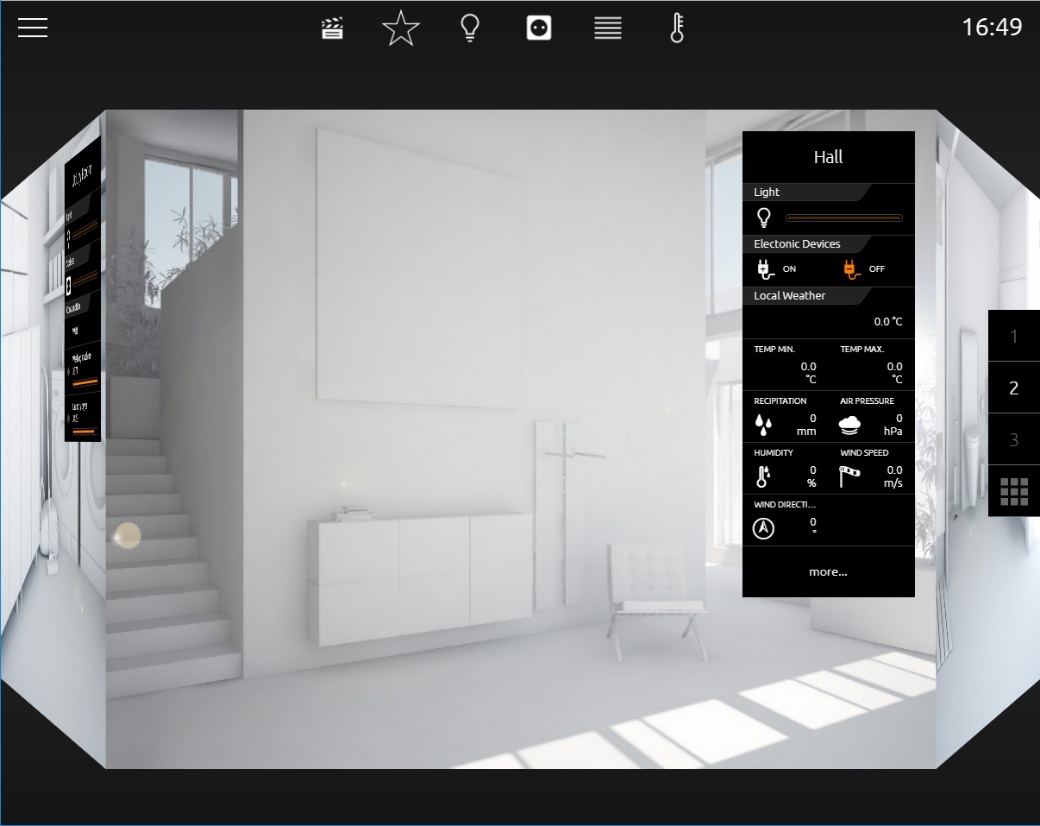This screenshot has width=1040, height=826.
Task: Switch to floor 3
Action: point(1014,440)
